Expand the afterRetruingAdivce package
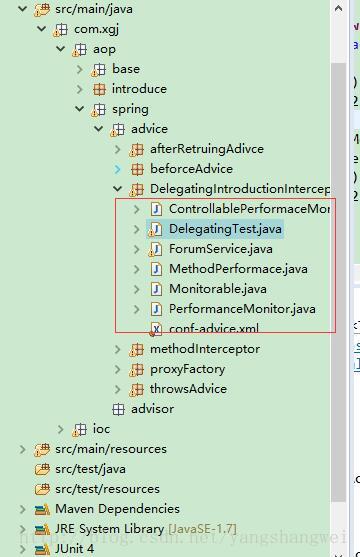Screen dimensions: 360x557 pos(118,149)
